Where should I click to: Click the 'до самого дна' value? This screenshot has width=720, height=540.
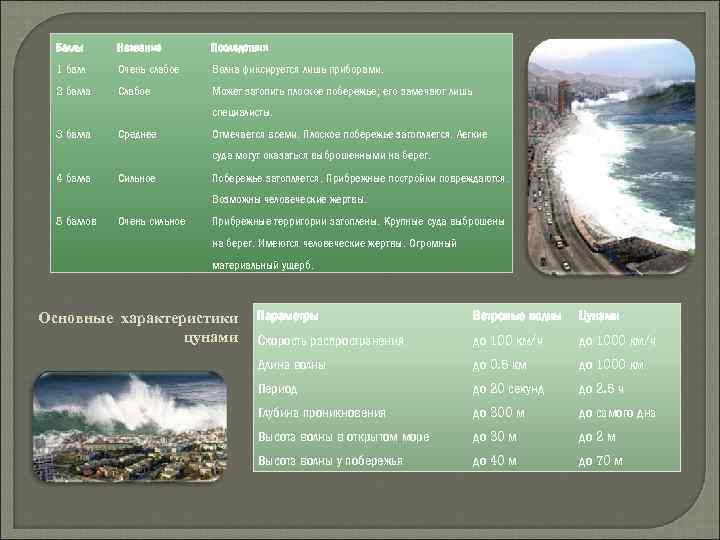click(617, 413)
